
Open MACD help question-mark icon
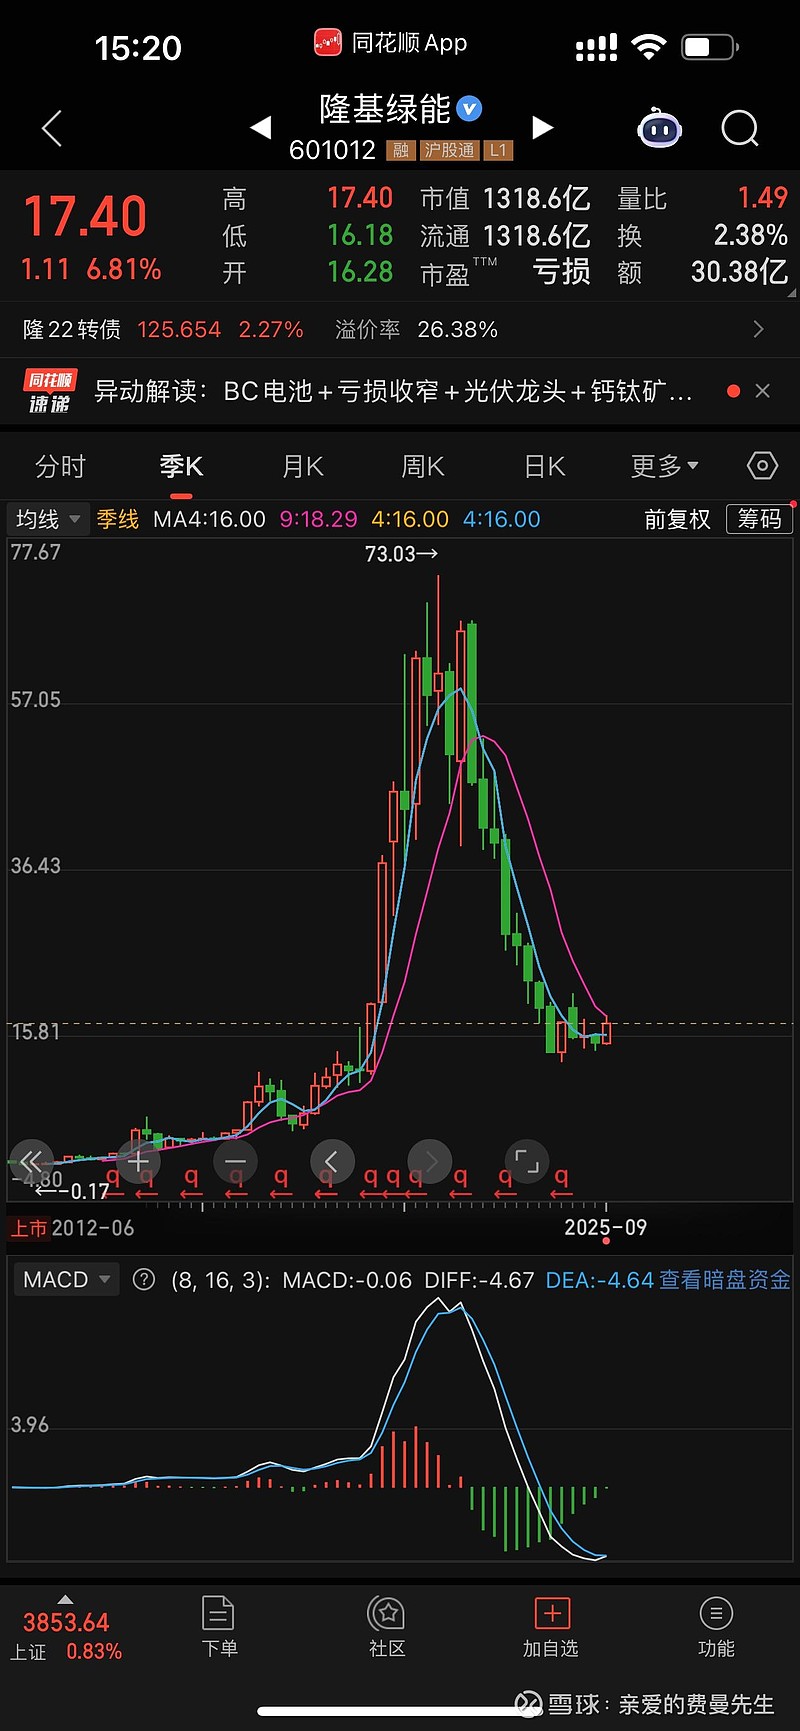coord(144,1279)
